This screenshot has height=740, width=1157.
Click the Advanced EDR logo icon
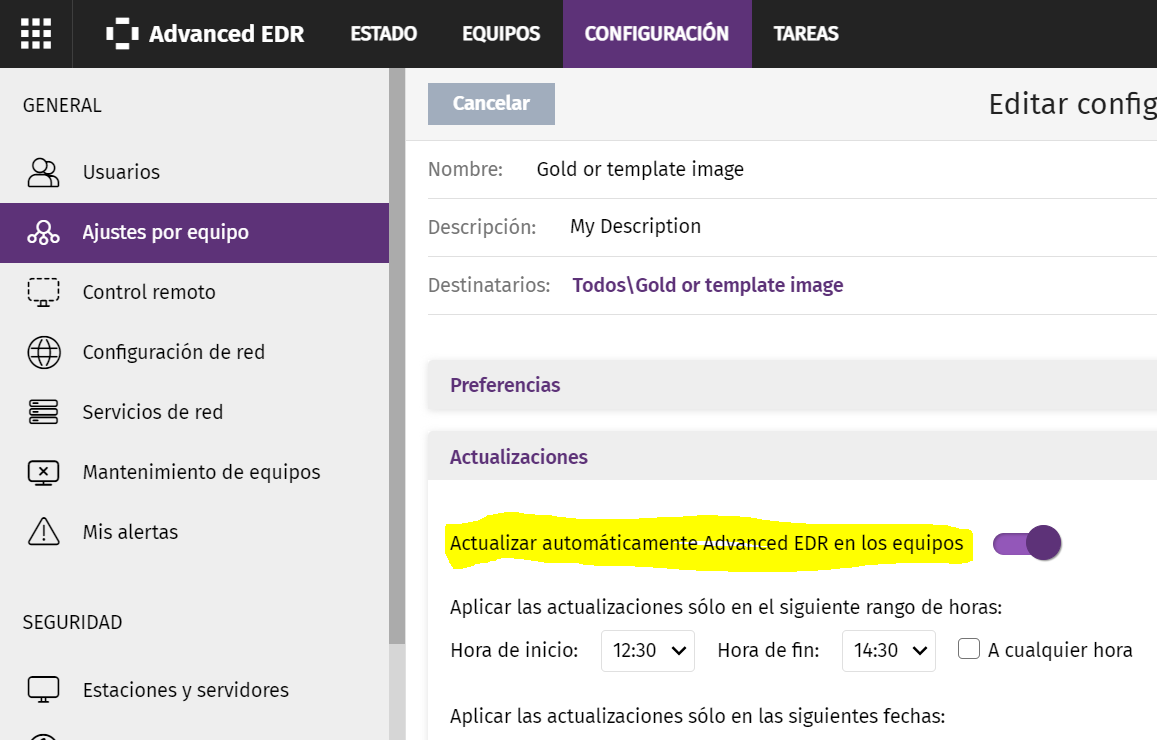pyautogui.click(x=122, y=34)
